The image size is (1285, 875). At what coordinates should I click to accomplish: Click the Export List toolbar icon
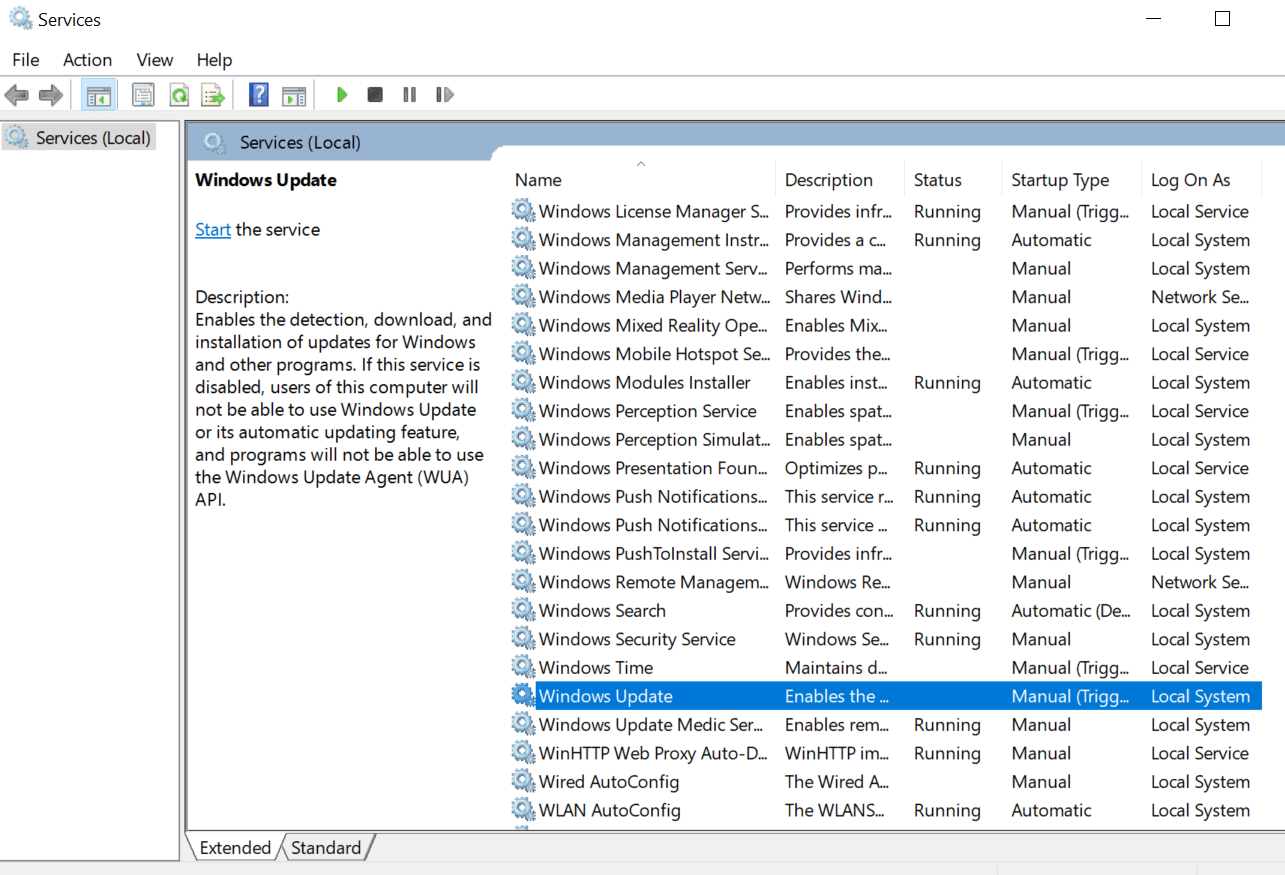pos(213,95)
